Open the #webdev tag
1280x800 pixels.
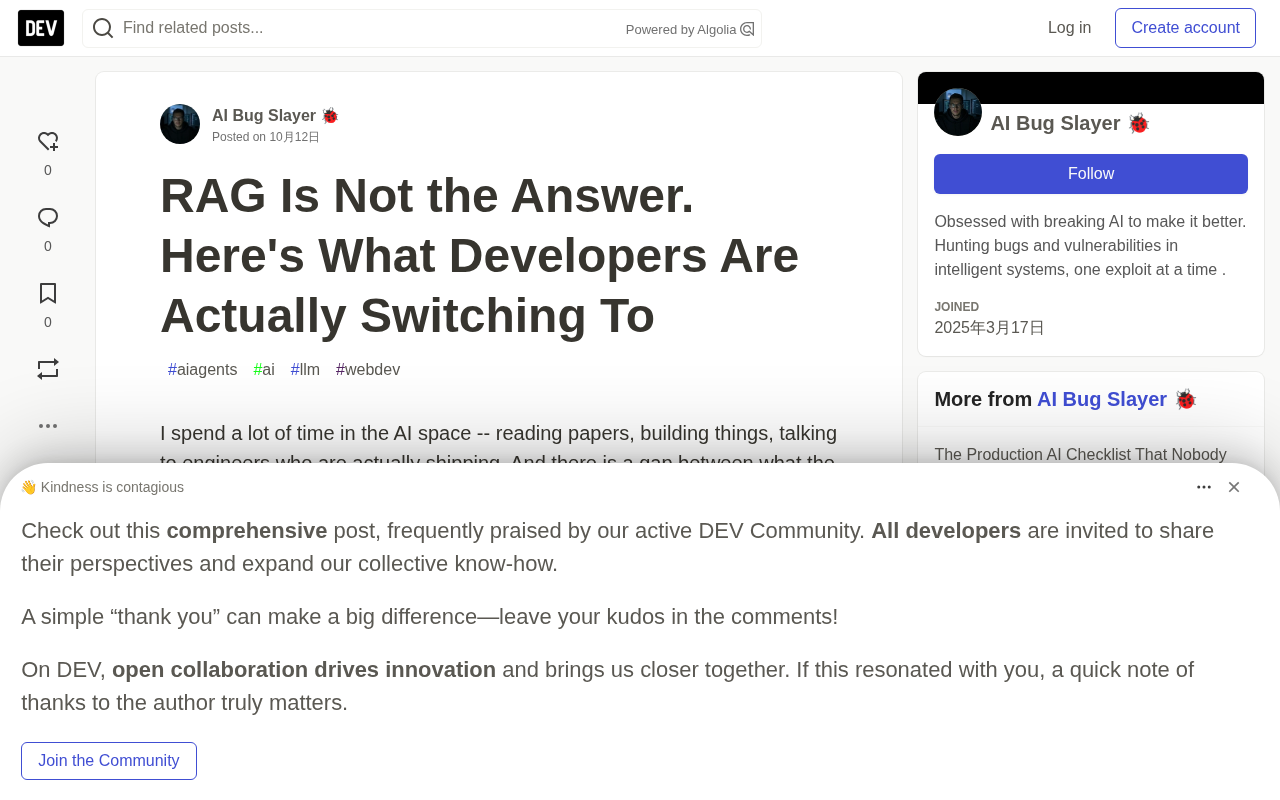point(368,370)
